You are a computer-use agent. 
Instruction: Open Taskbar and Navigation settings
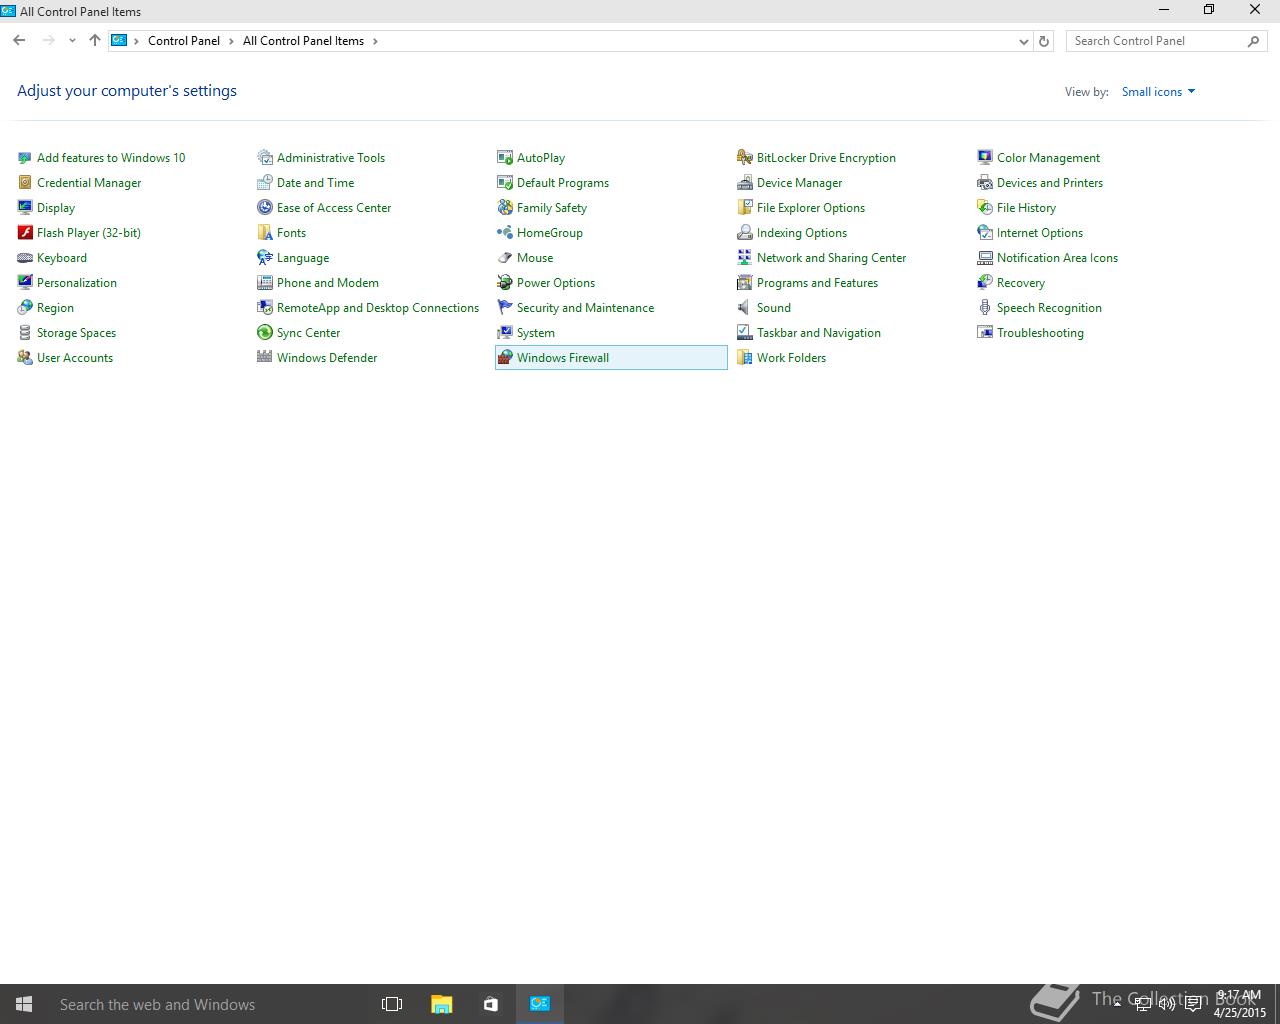click(x=819, y=333)
